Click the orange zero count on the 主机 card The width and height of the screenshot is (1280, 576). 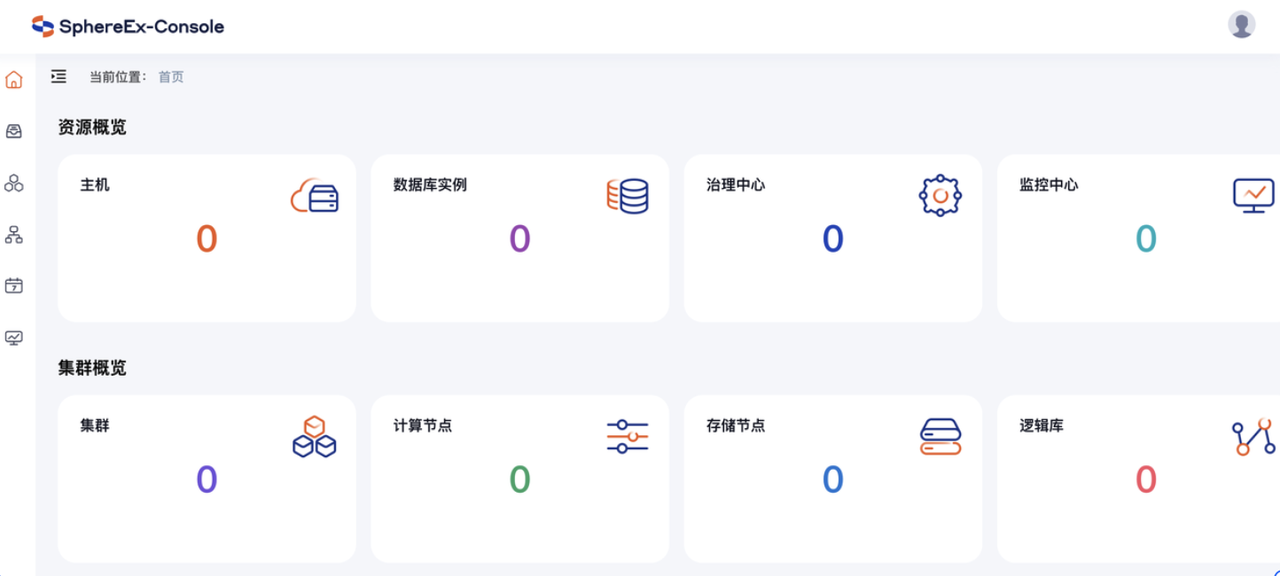click(207, 238)
